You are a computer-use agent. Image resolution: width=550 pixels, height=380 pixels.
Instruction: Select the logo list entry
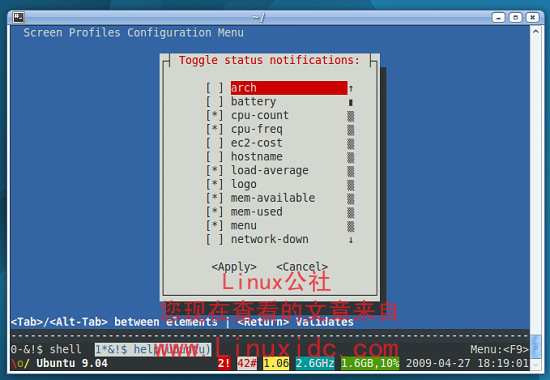243,184
